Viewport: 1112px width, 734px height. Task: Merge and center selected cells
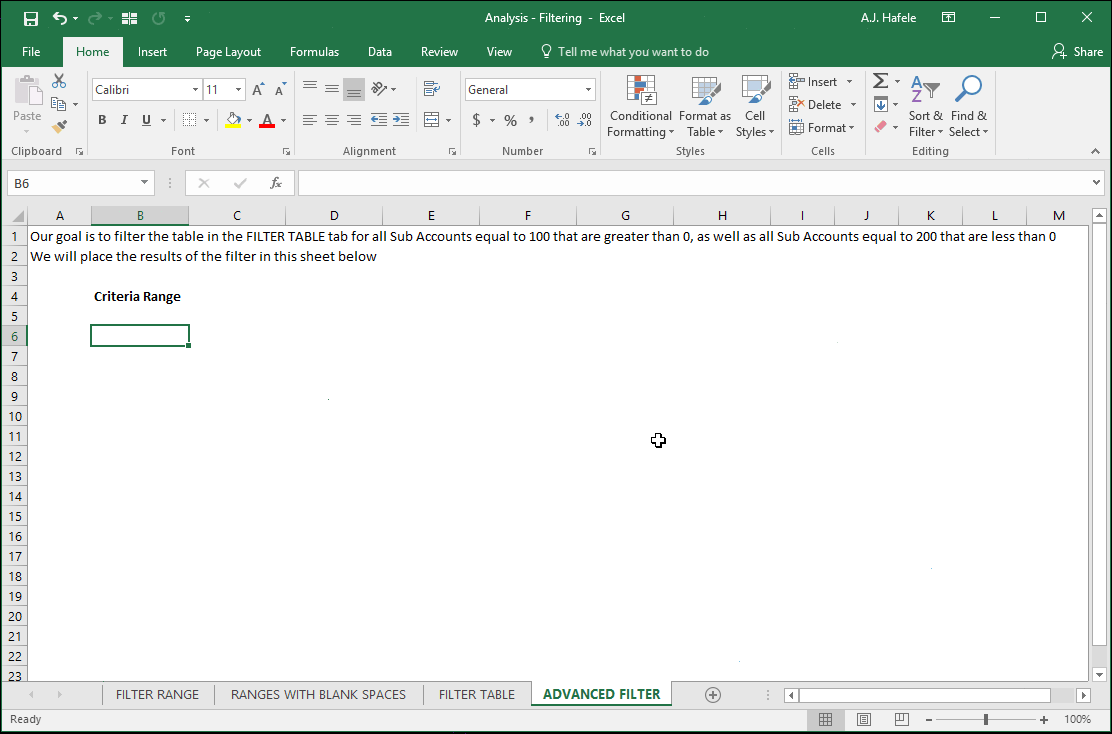pos(431,120)
